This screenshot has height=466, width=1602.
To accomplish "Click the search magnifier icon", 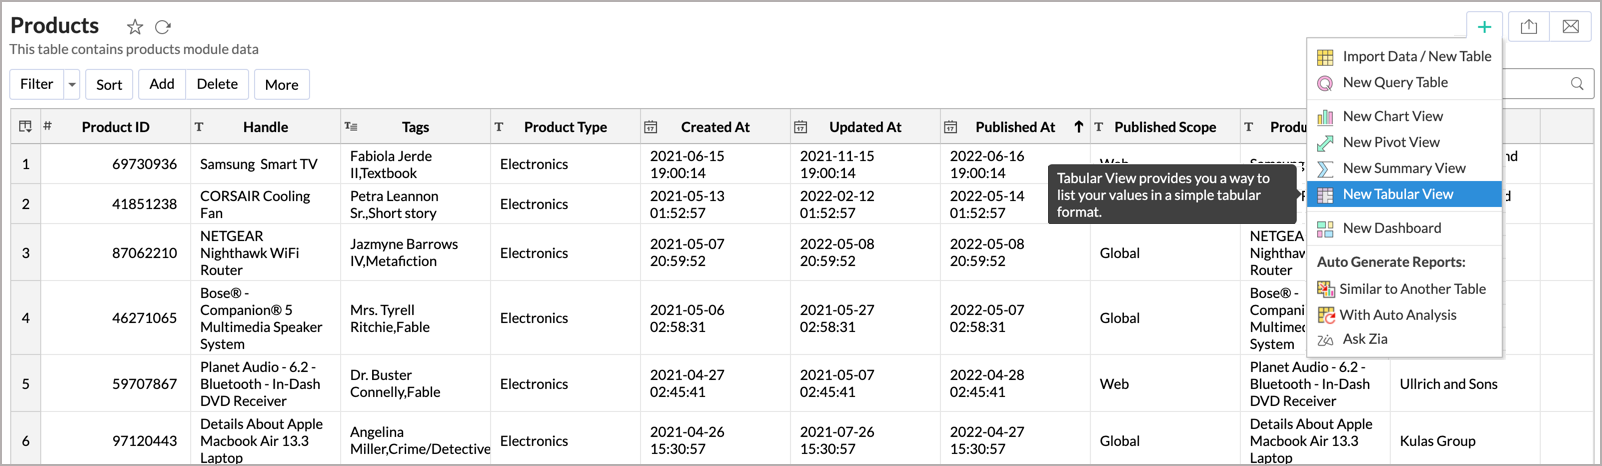I will (1577, 84).
